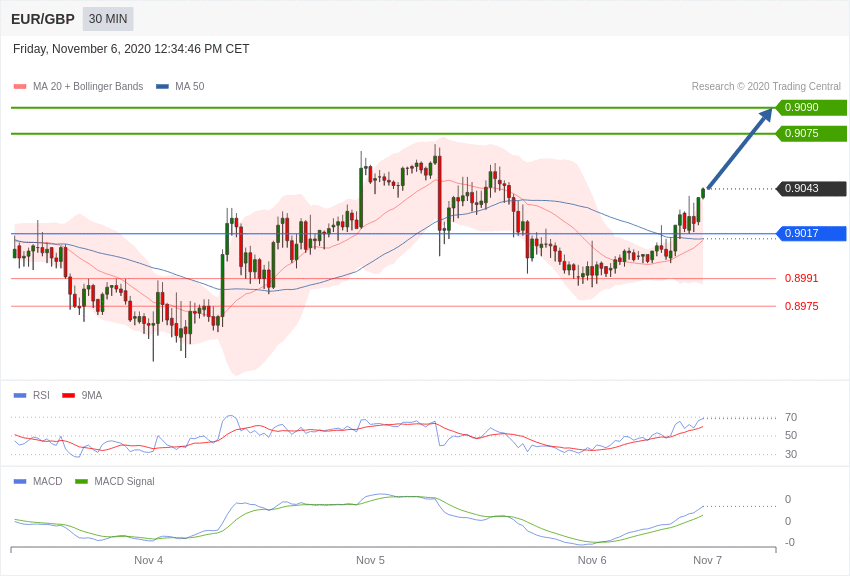Click the Nov 4 date axis label
Screen dimensions: 850x576
149,560
